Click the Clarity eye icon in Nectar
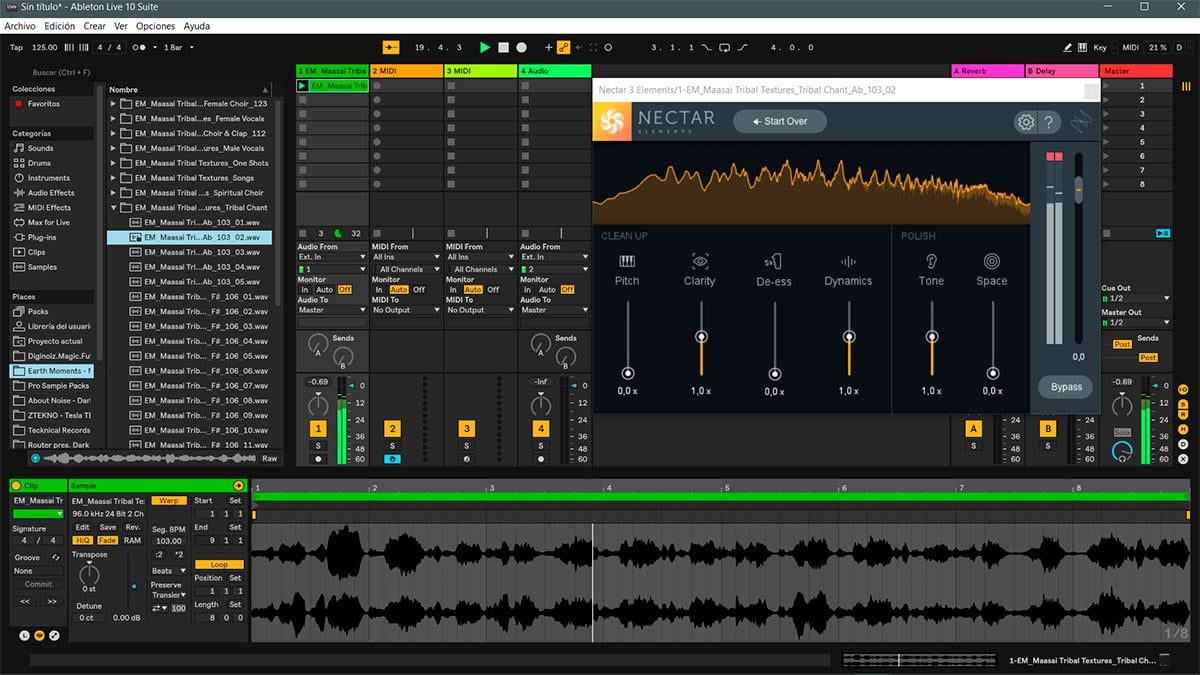The width and height of the screenshot is (1200, 675). [x=700, y=261]
